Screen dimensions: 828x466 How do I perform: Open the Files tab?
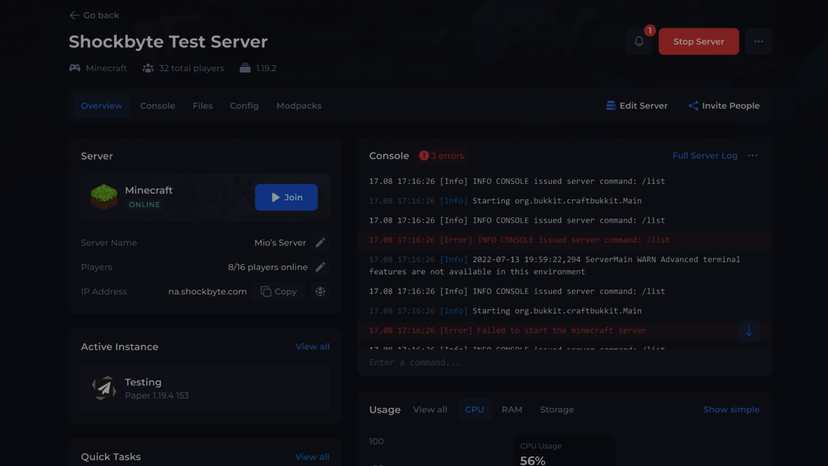click(202, 106)
